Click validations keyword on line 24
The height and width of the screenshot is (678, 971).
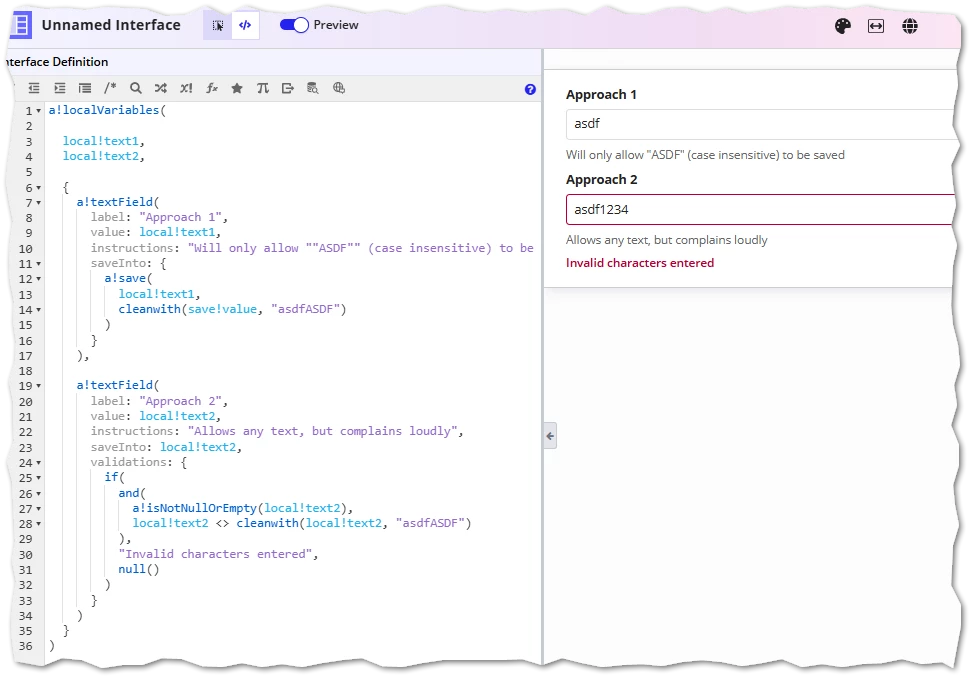(x=128, y=463)
